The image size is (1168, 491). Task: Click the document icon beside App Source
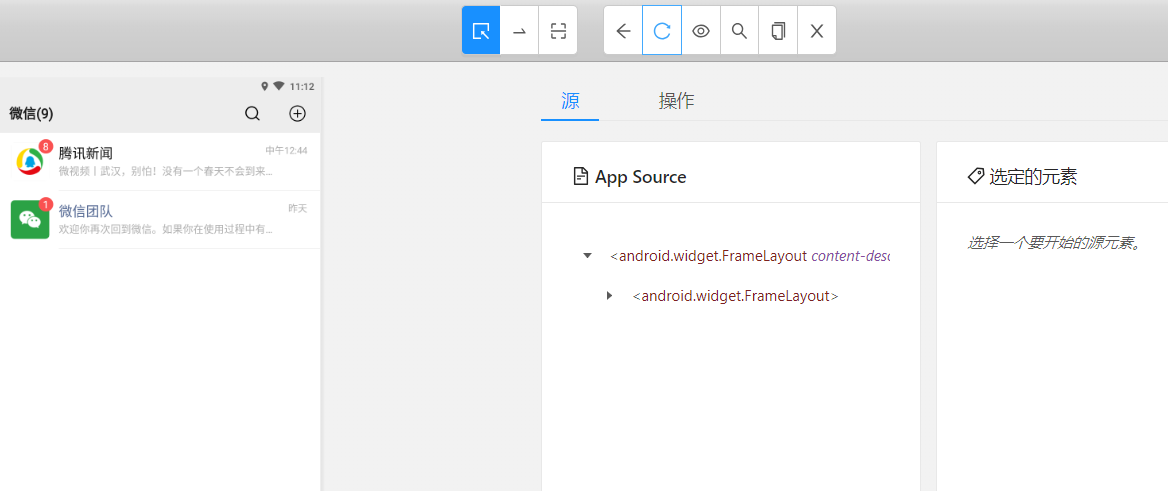(x=580, y=177)
